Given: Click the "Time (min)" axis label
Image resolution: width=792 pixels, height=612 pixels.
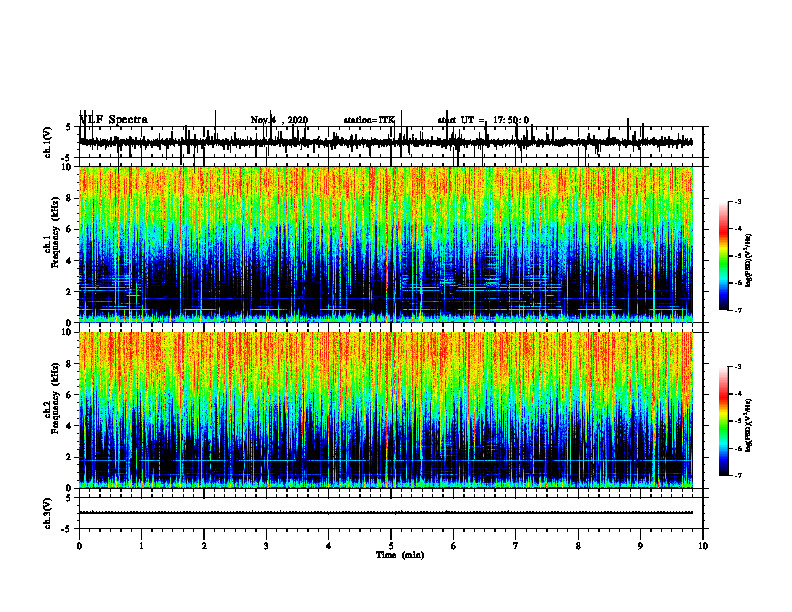Looking at the screenshot, I should [x=400, y=555].
